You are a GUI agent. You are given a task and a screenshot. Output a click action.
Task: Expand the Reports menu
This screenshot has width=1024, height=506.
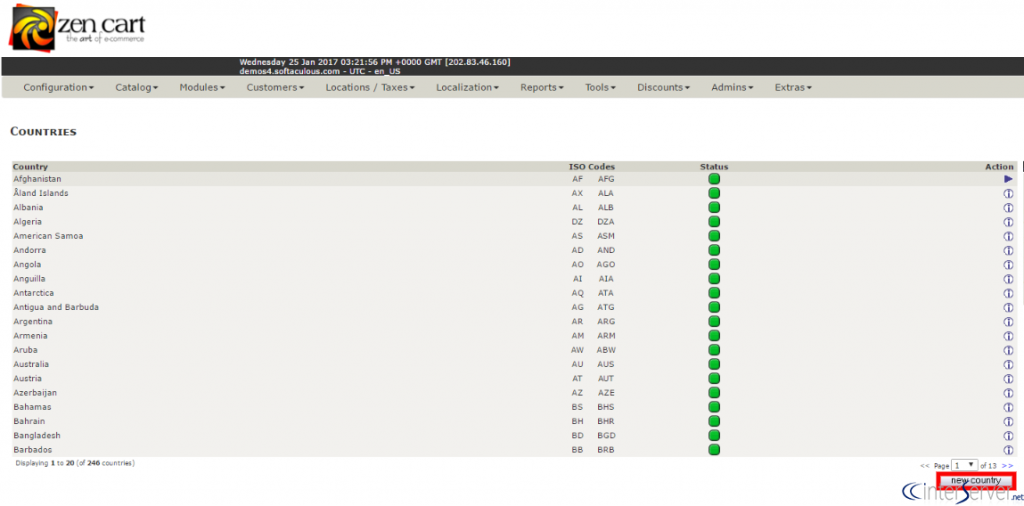(542, 87)
